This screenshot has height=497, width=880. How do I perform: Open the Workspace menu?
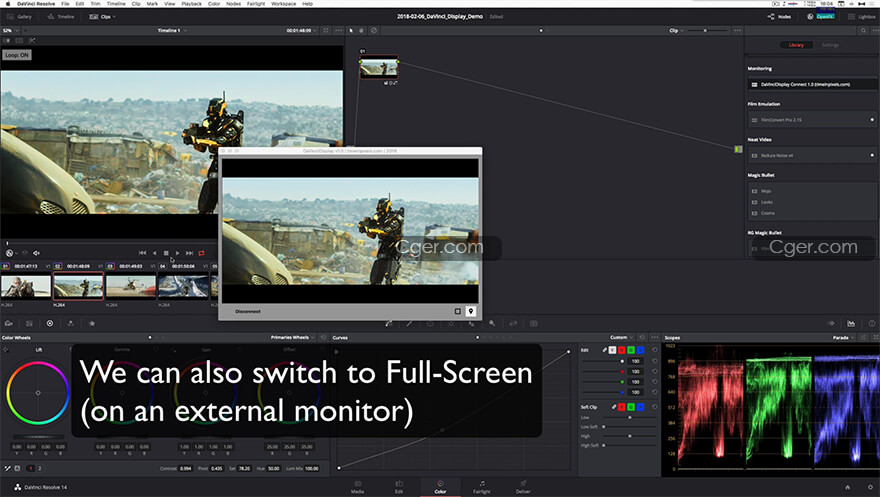click(x=283, y=3)
